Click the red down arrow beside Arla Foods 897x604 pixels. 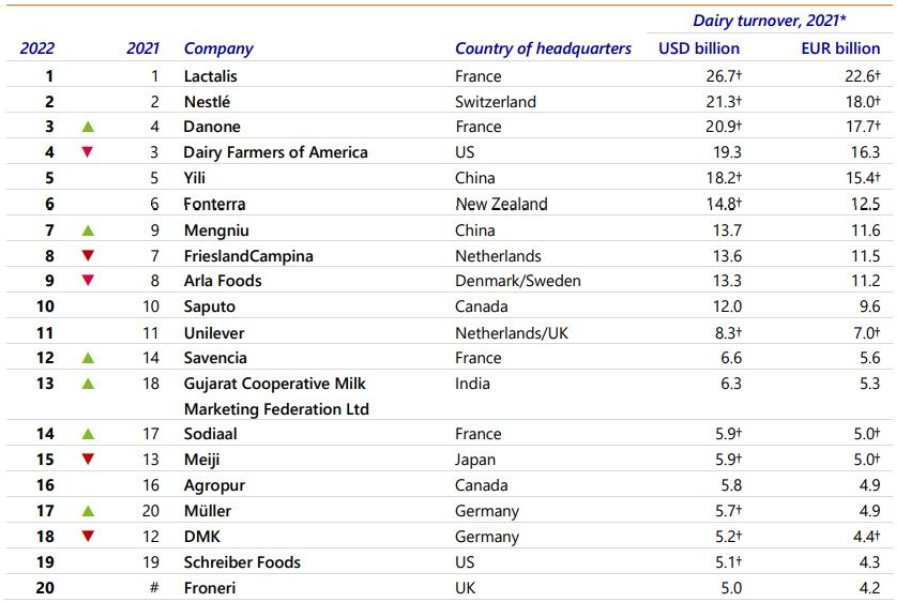(x=88, y=281)
